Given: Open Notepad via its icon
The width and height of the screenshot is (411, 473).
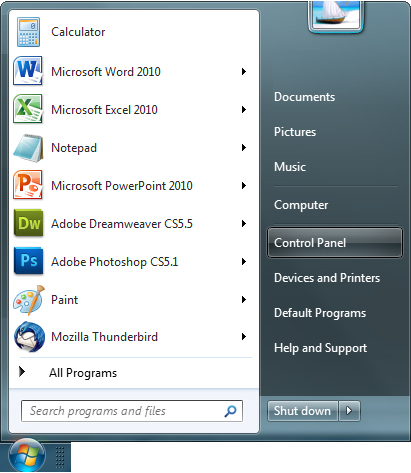Looking at the screenshot, I should (28, 148).
